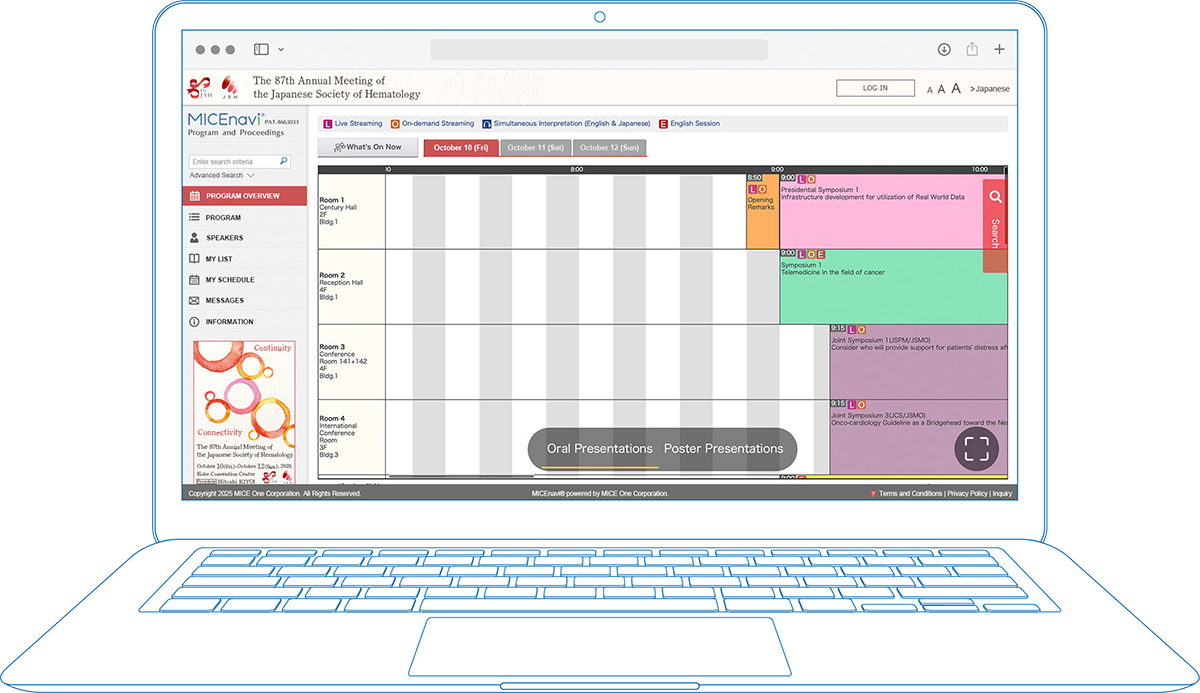Type in the Enter search criteria field
The width and height of the screenshot is (1200, 693).
pos(234,161)
